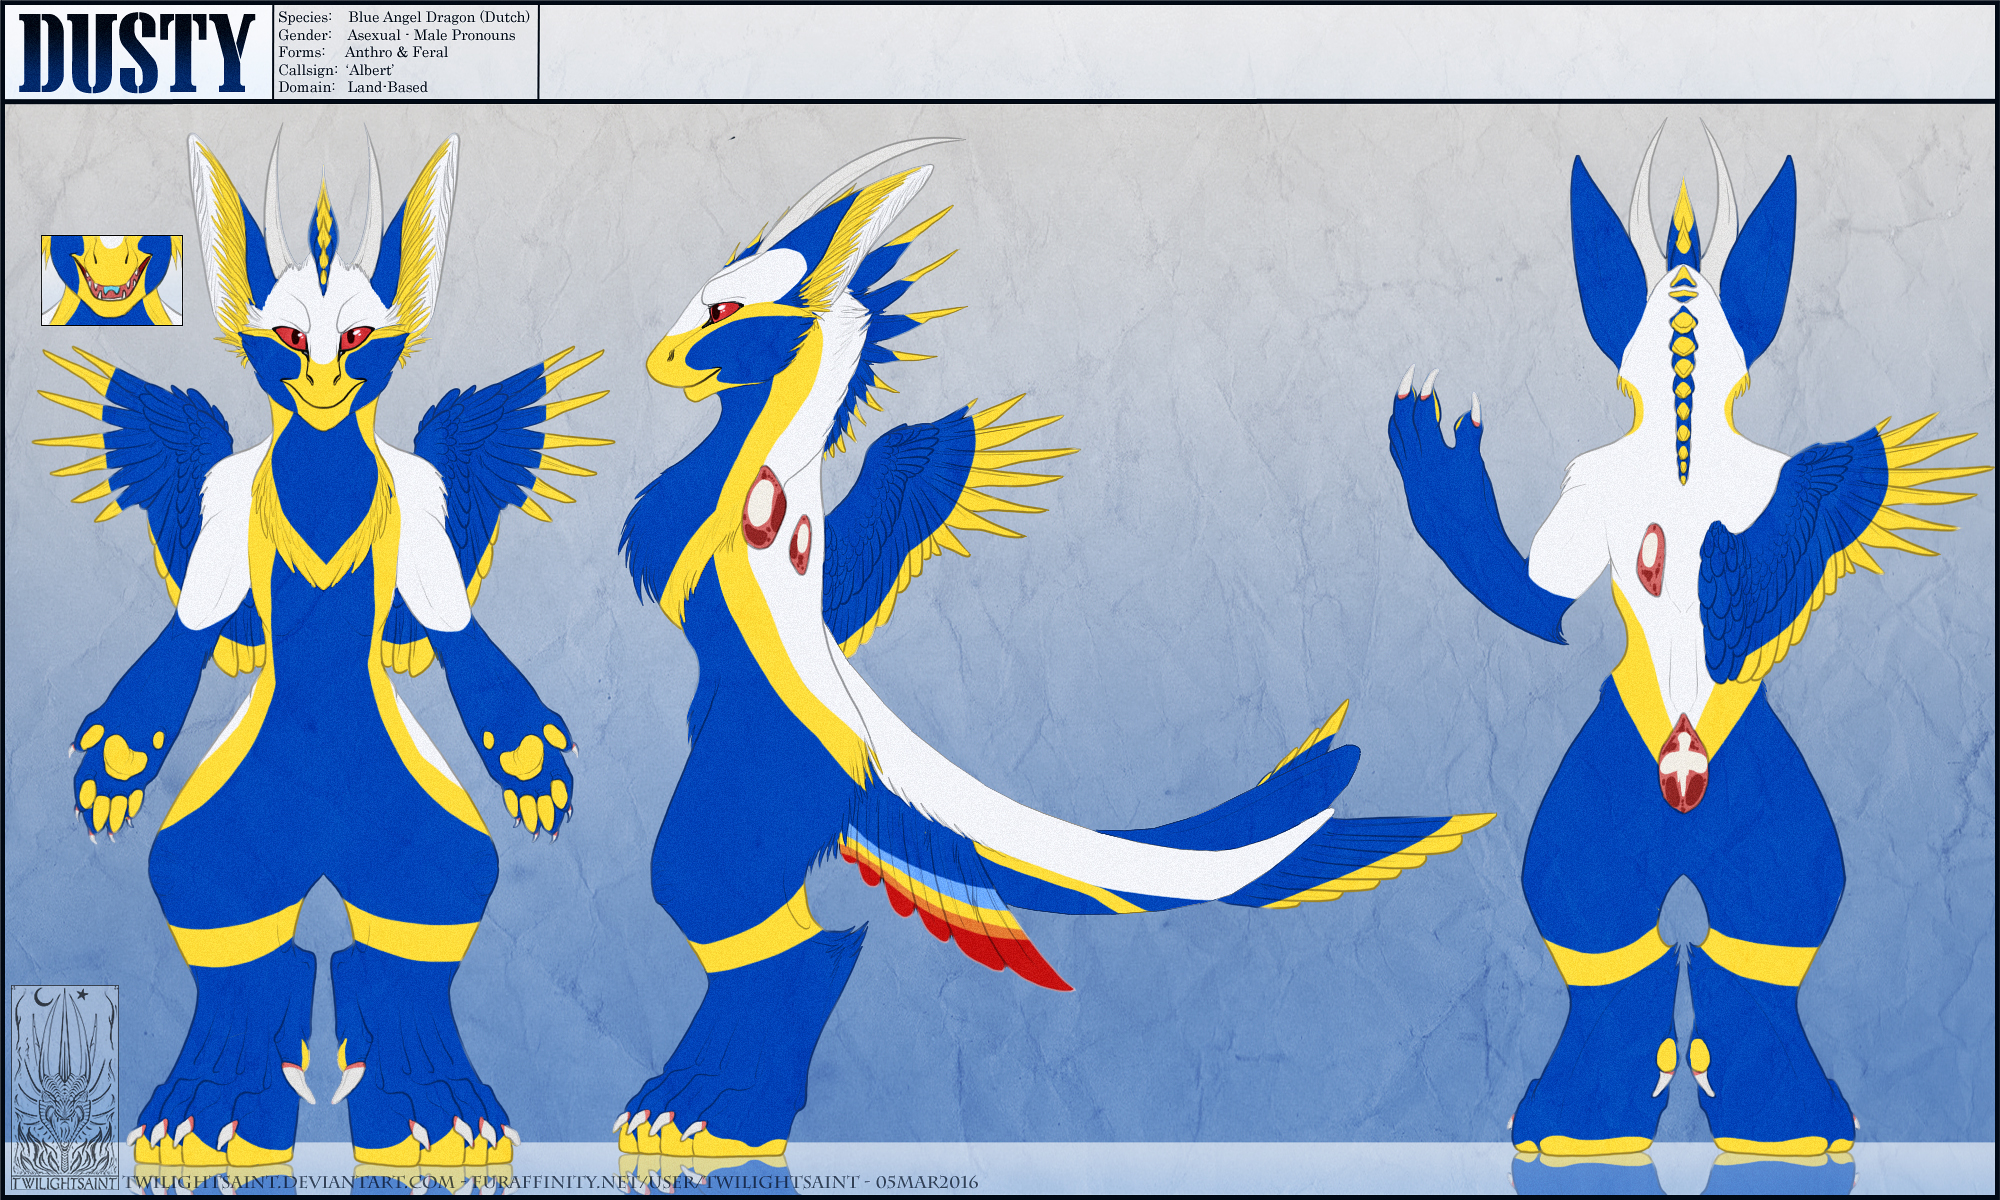Click the open-mouth inset thumbnail
This screenshot has width=2000, height=1200.
click(112, 280)
